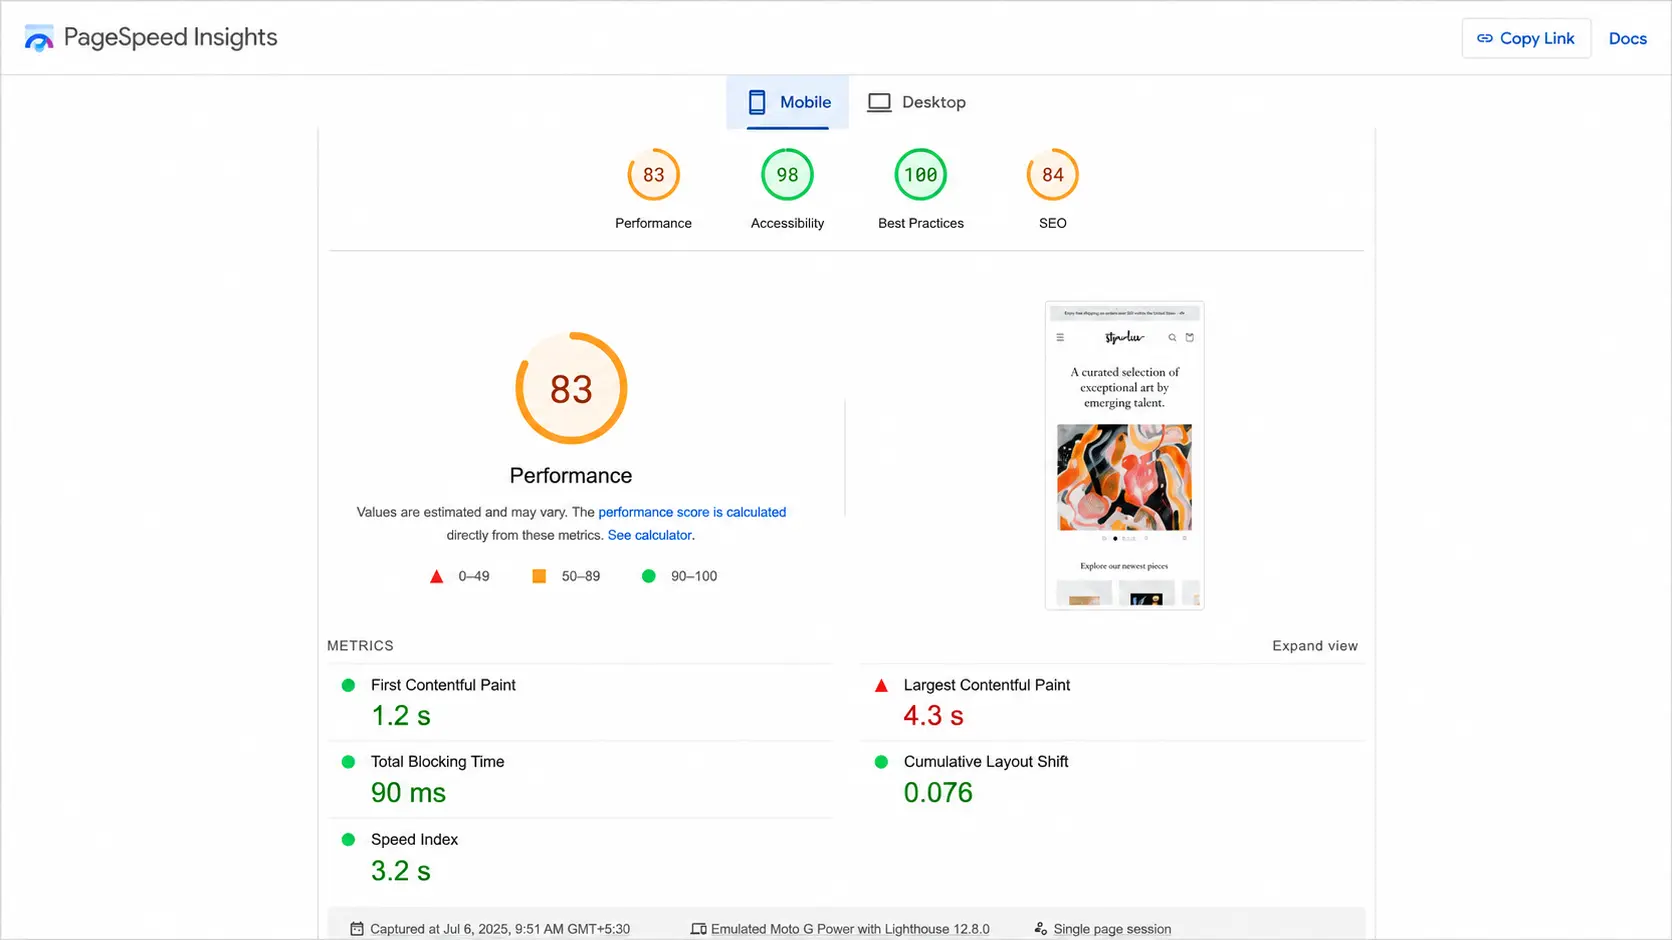
Task: Open 'performance score is calculated' link
Action: click(692, 512)
